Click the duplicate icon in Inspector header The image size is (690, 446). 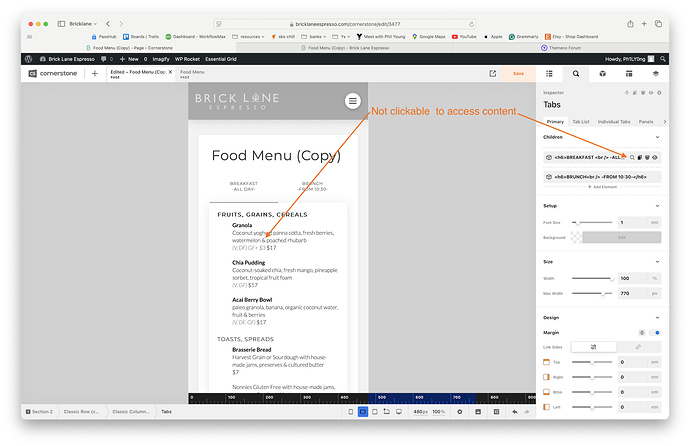point(635,93)
